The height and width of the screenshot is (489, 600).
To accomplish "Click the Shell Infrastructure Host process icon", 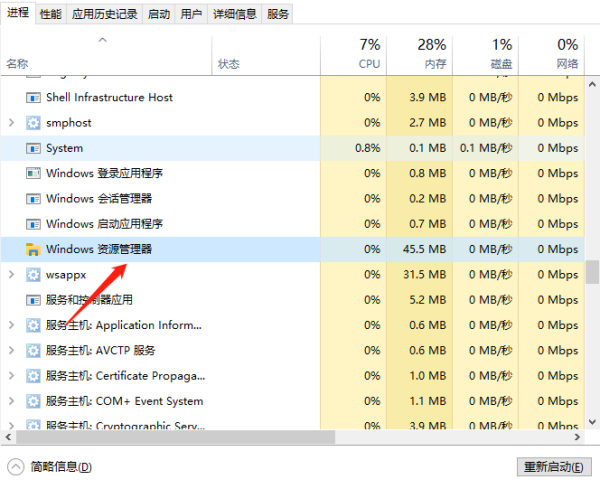I will [33, 97].
